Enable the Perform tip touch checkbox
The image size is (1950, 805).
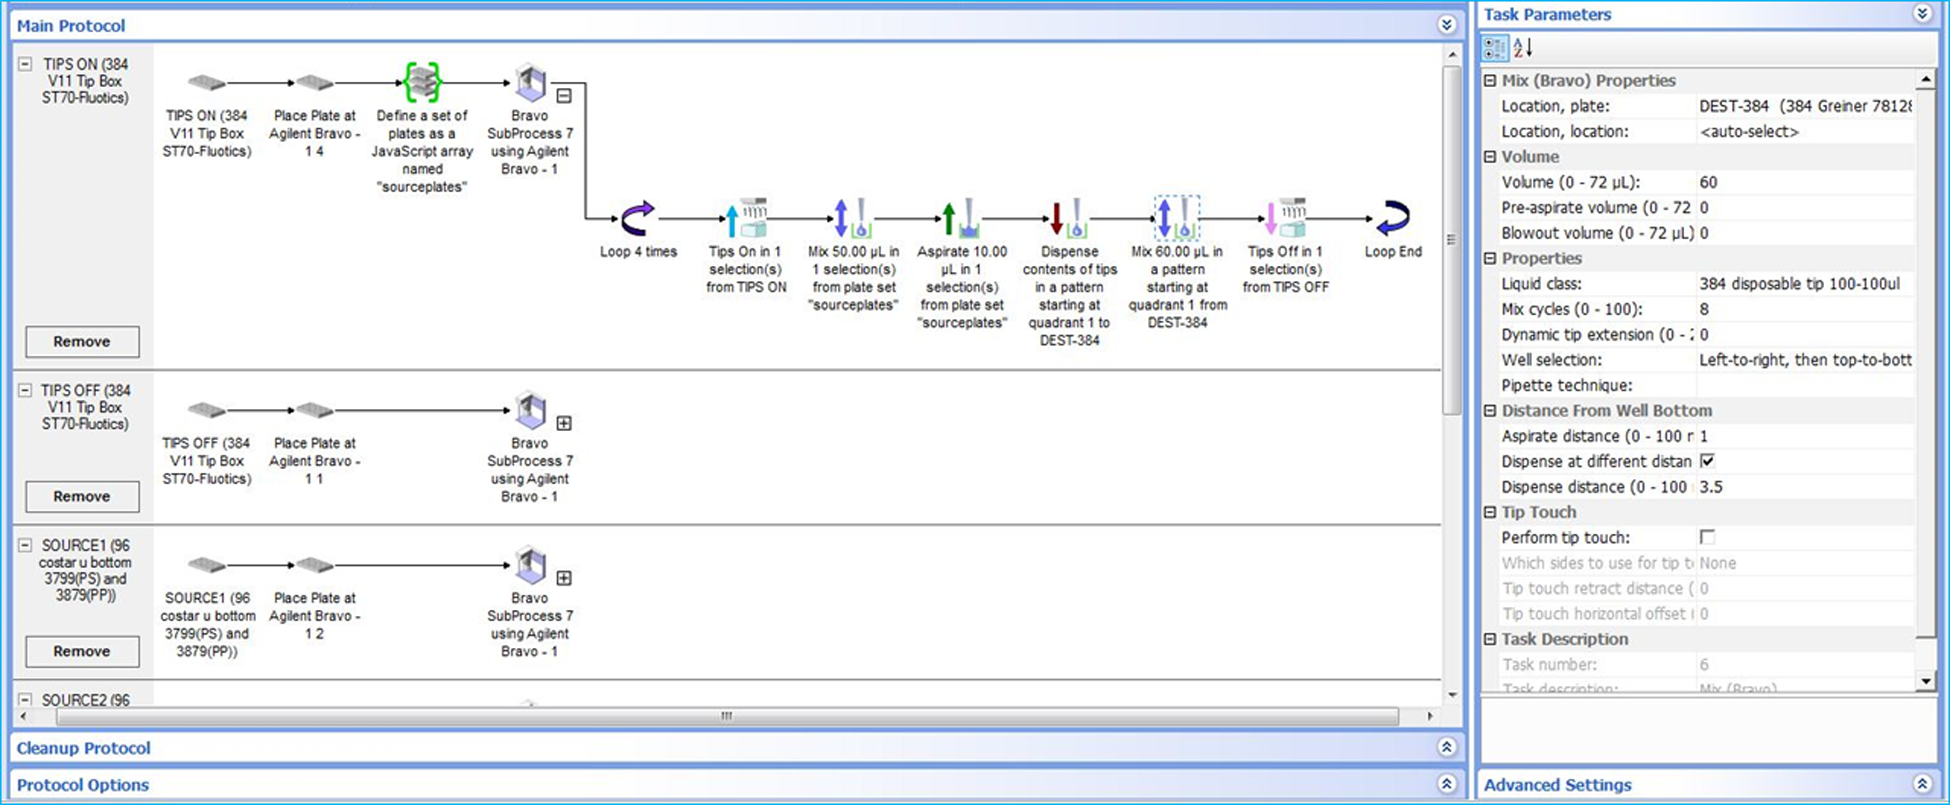pyautogui.click(x=1707, y=537)
